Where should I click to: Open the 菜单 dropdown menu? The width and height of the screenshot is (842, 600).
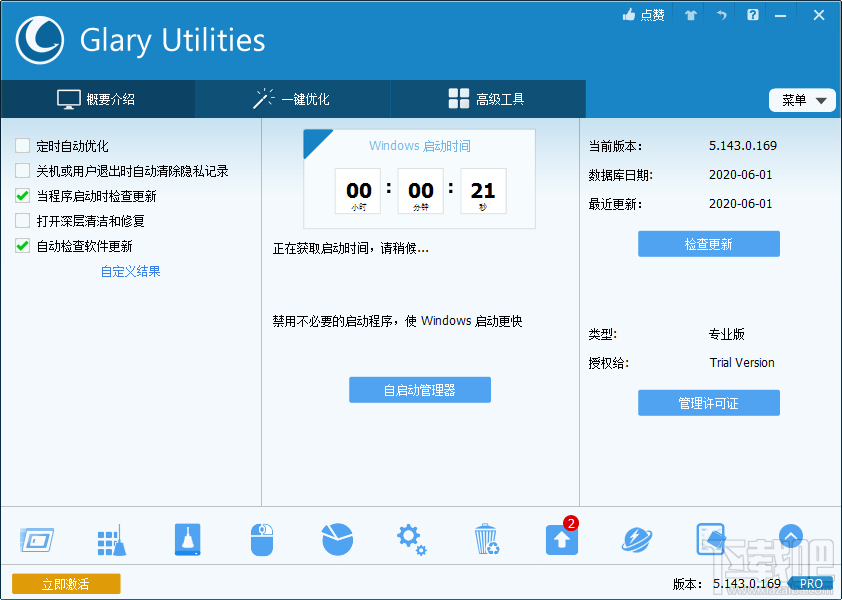click(802, 100)
